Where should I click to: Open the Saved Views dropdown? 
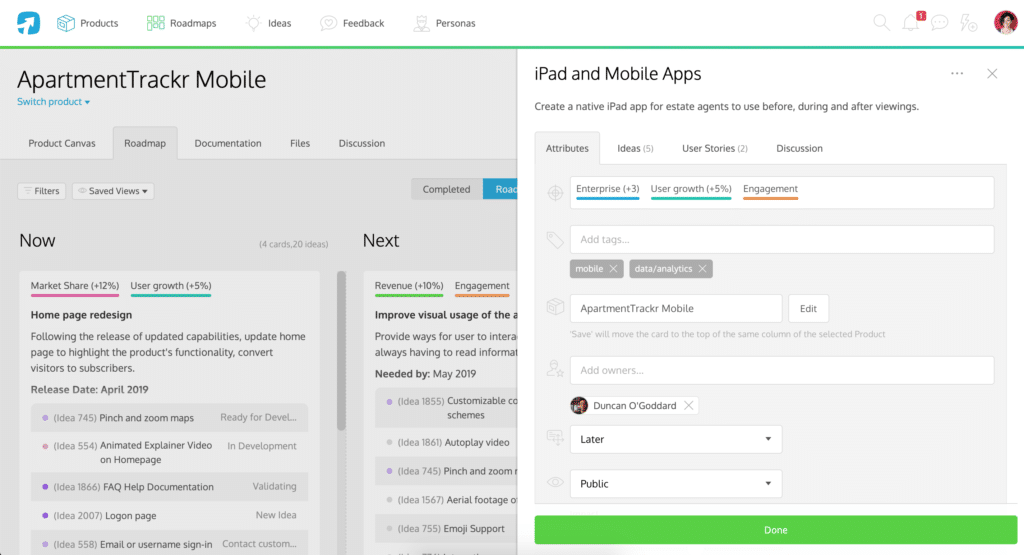click(113, 191)
